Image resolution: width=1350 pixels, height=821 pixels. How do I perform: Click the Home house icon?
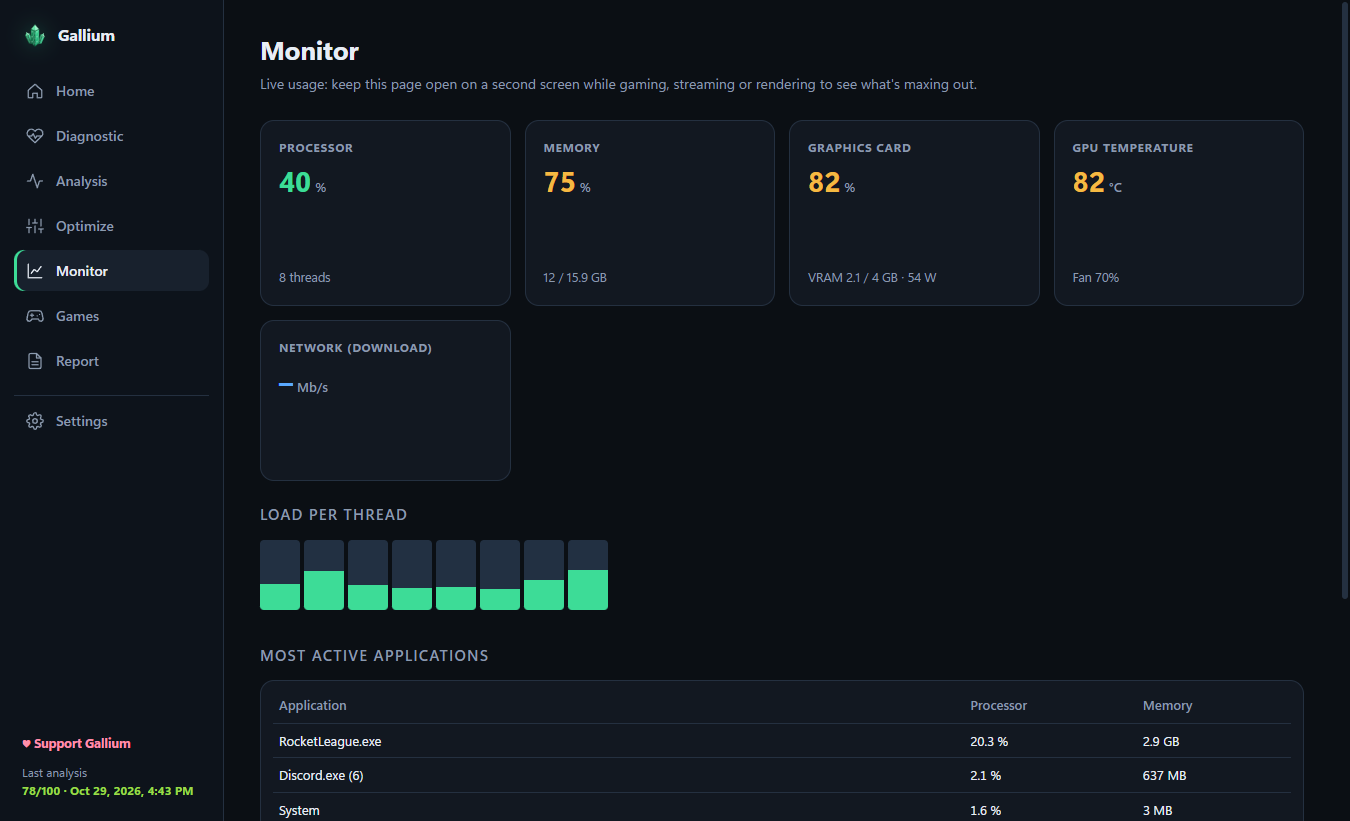point(35,91)
